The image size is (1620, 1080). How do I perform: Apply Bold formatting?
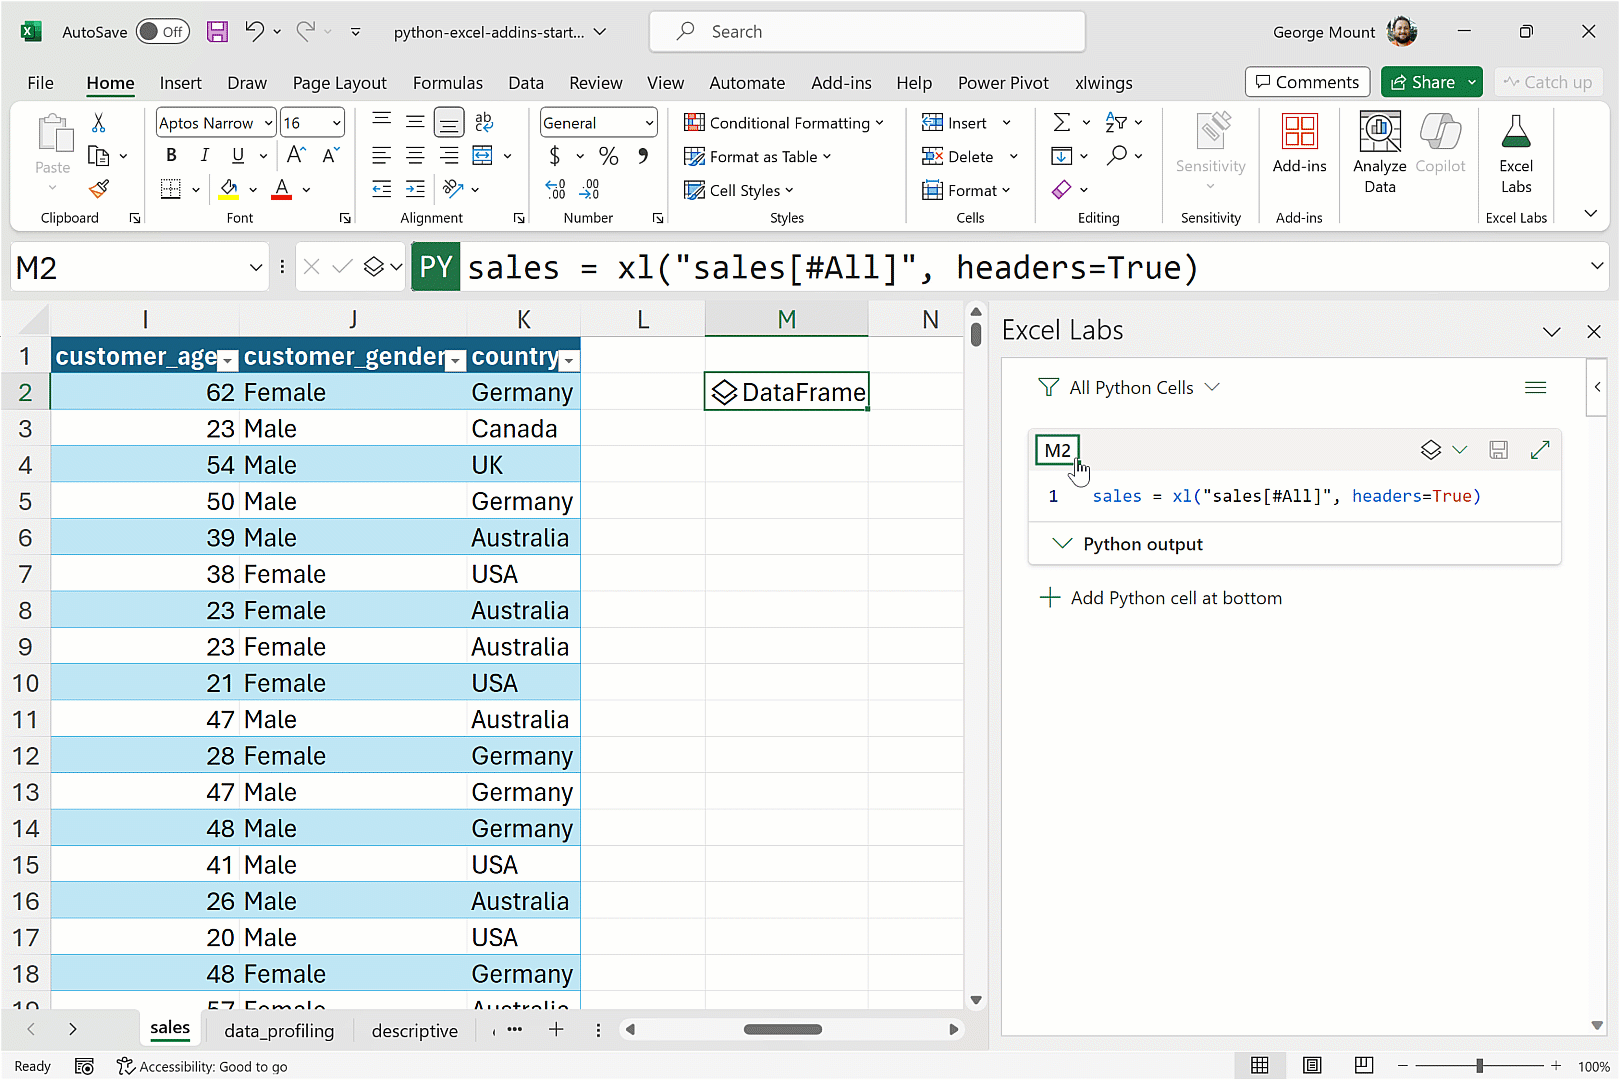pyautogui.click(x=171, y=155)
